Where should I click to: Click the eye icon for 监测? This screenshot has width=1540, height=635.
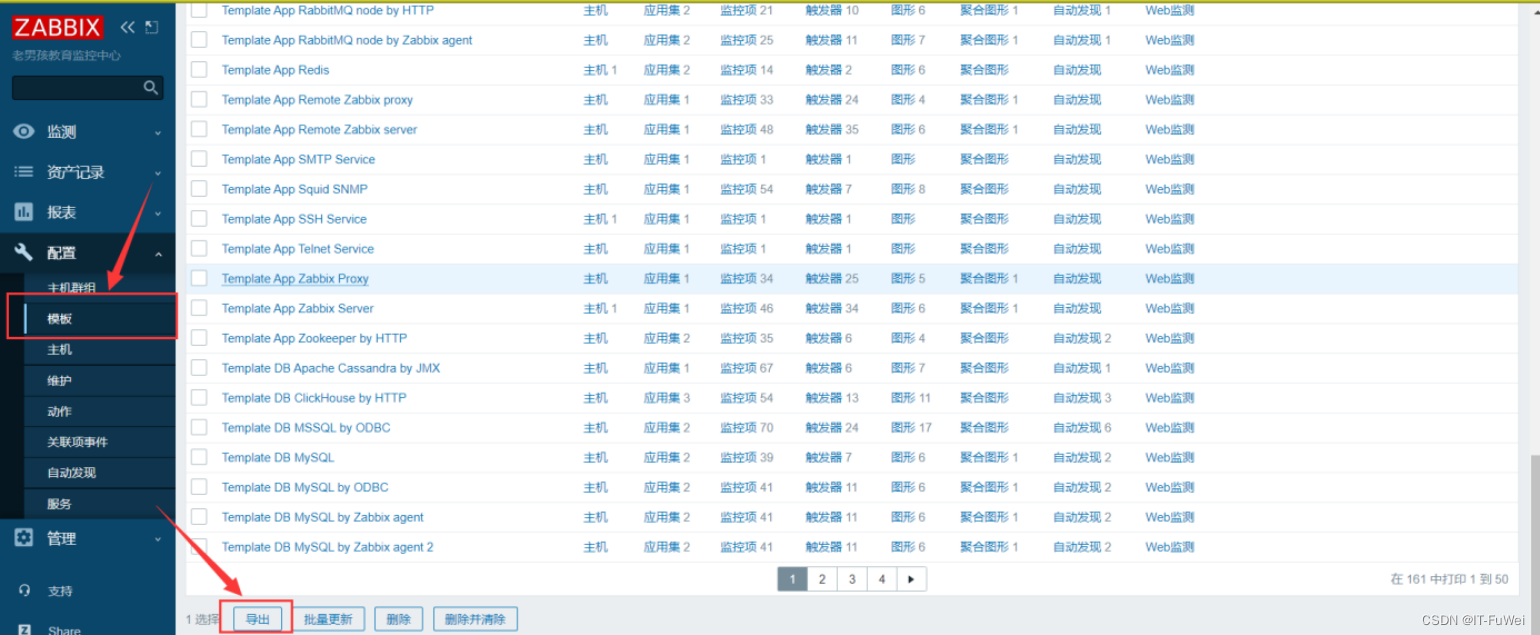(x=23, y=131)
